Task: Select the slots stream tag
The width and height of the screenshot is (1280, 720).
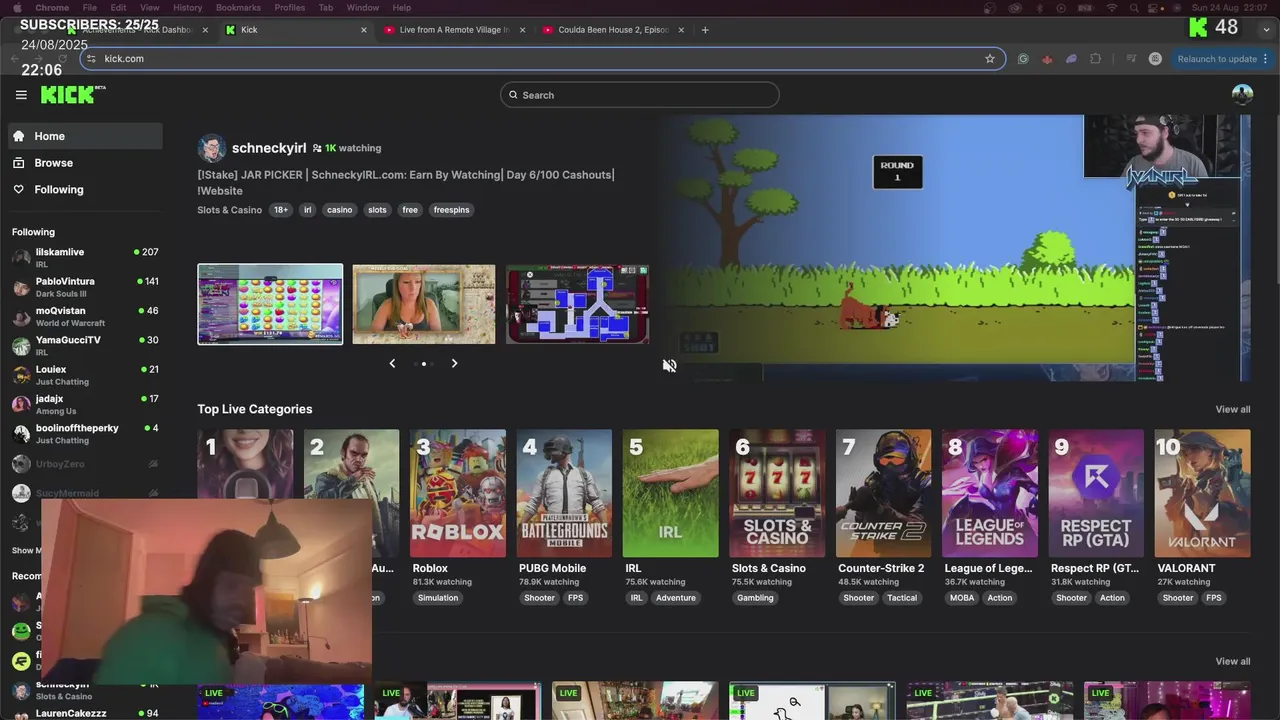Action: pyautogui.click(x=377, y=210)
